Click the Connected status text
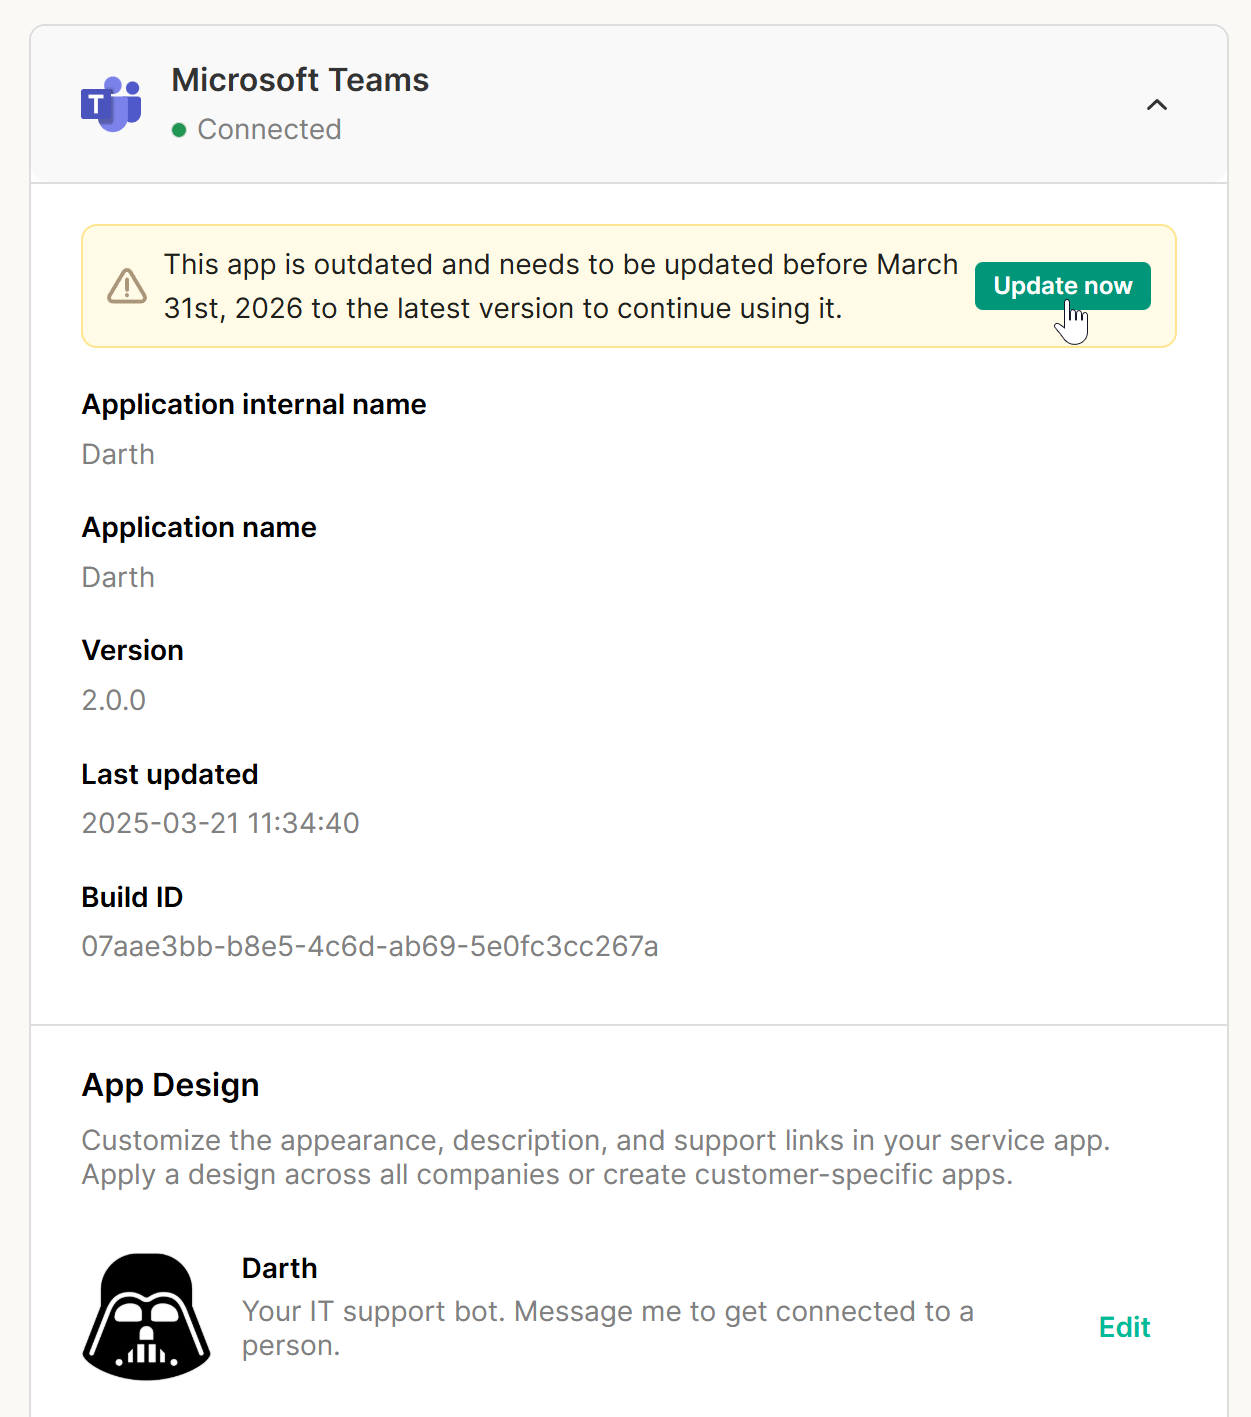This screenshot has width=1251, height=1417. 269,130
